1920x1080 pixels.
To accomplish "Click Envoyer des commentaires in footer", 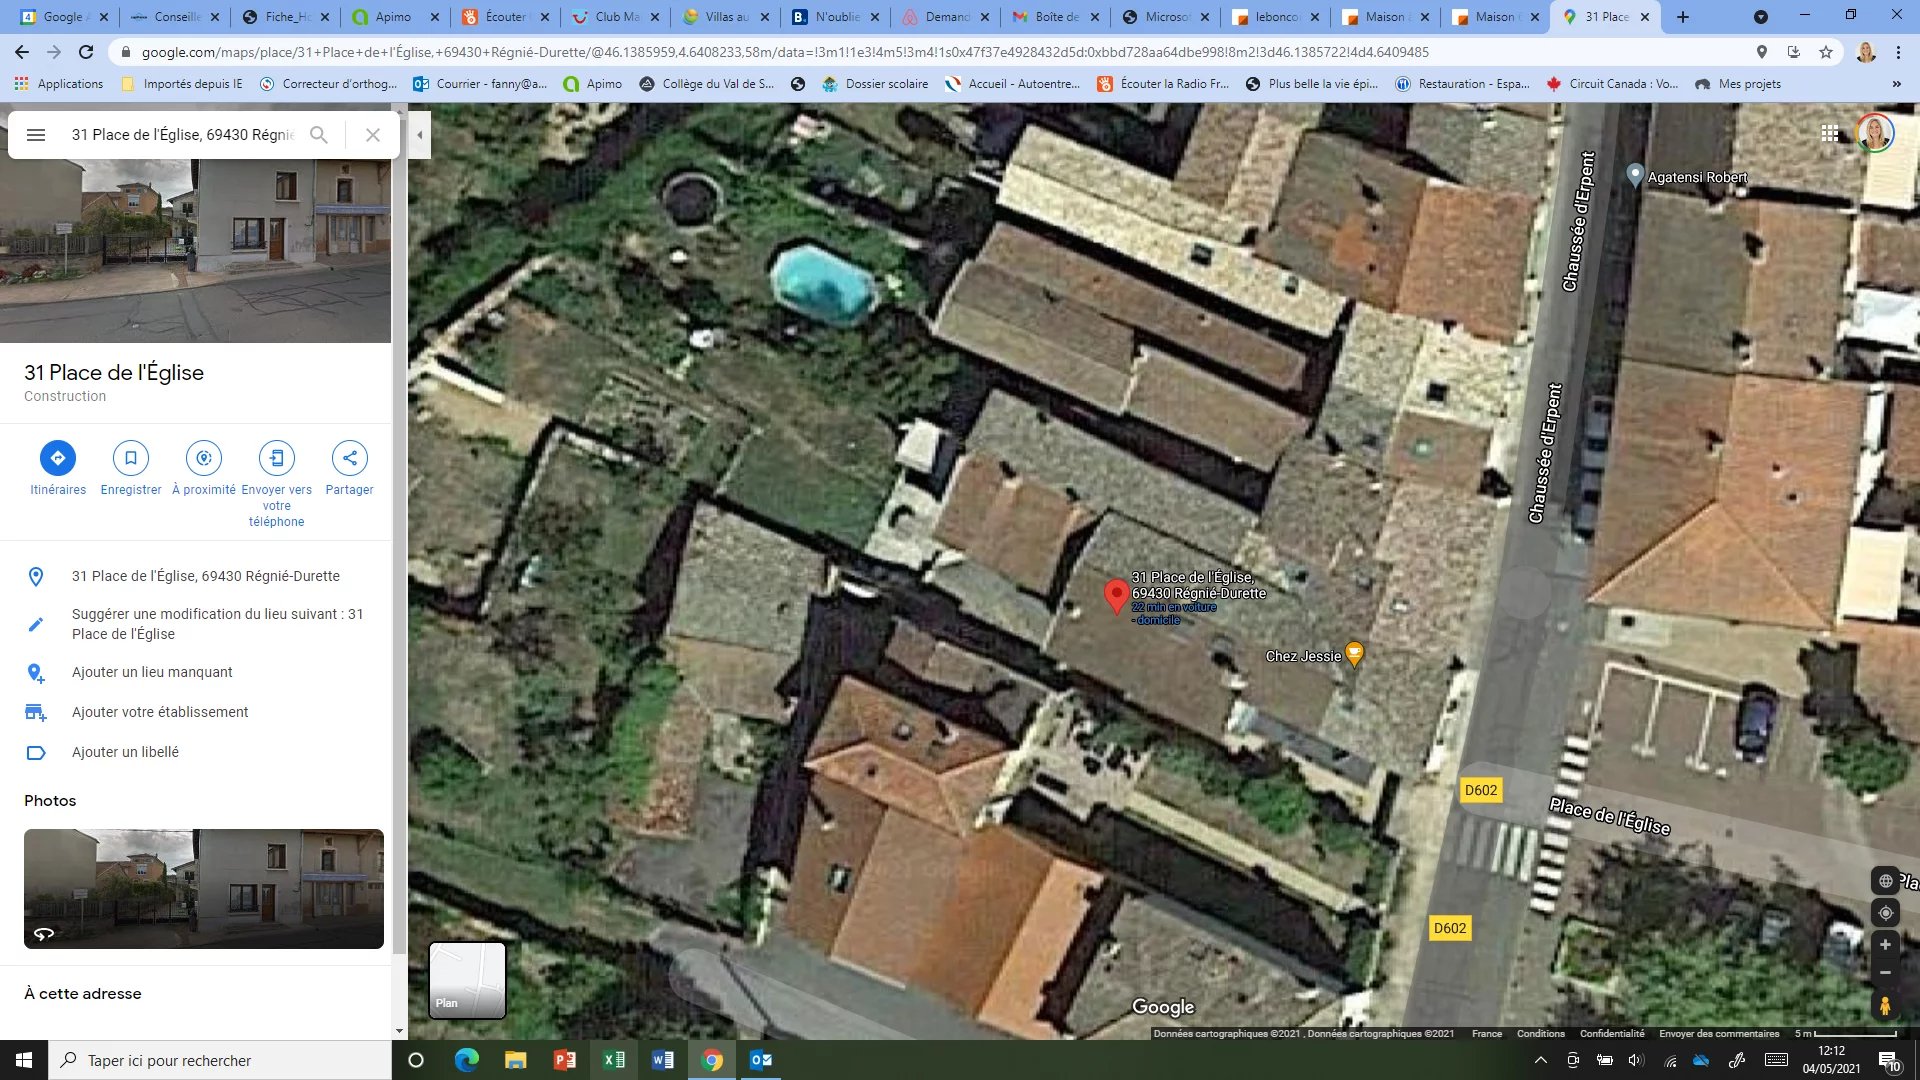I will [x=1719, y=1034].
